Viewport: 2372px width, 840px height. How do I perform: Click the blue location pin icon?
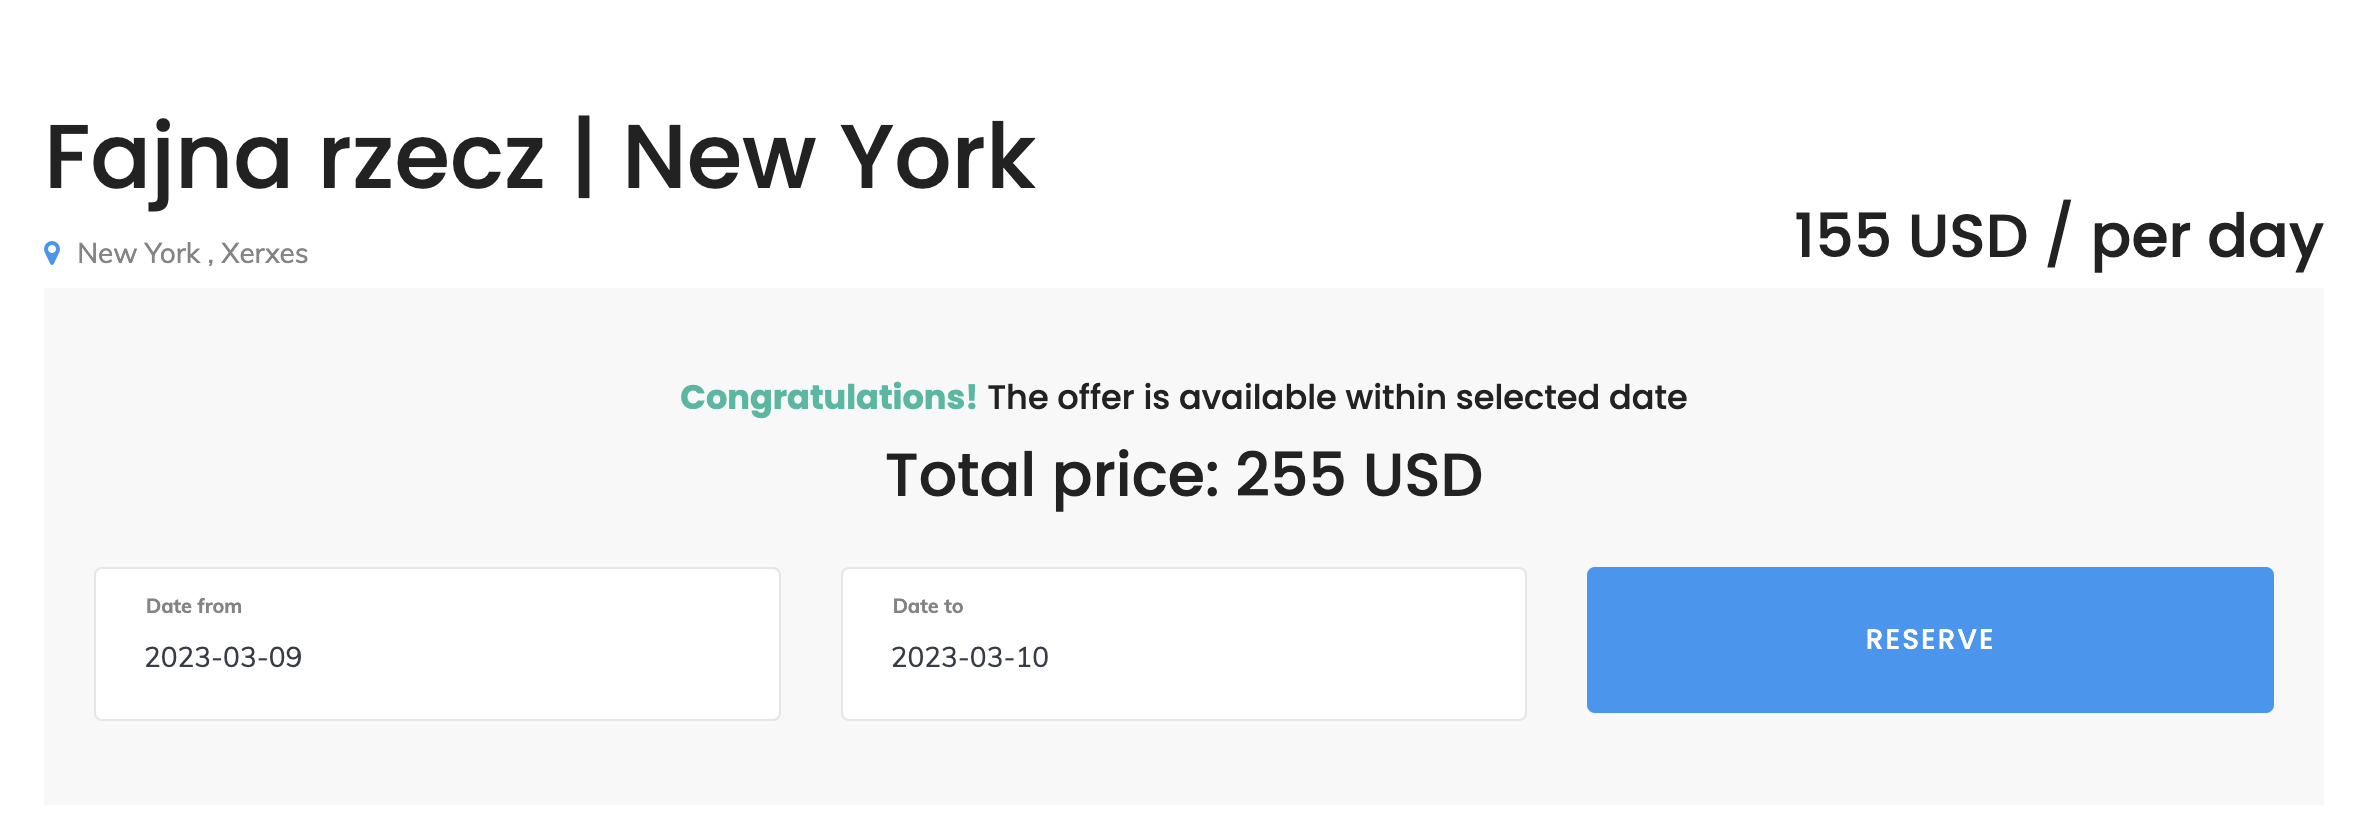[52, 253]
